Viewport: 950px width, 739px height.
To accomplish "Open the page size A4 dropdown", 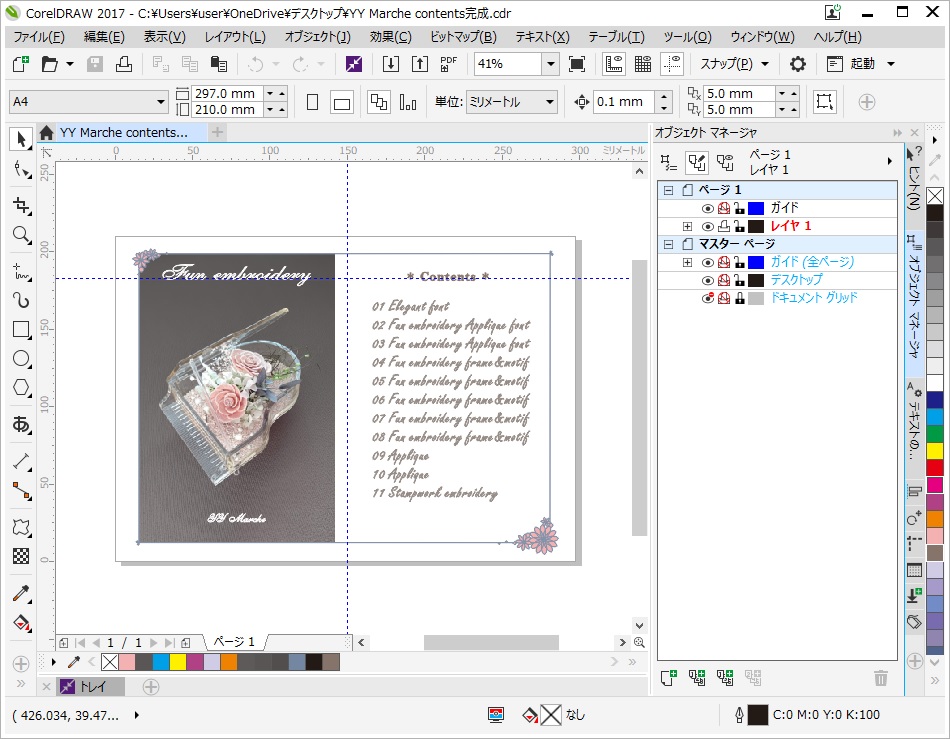I will pyautogui.click(x=161, y=102).
